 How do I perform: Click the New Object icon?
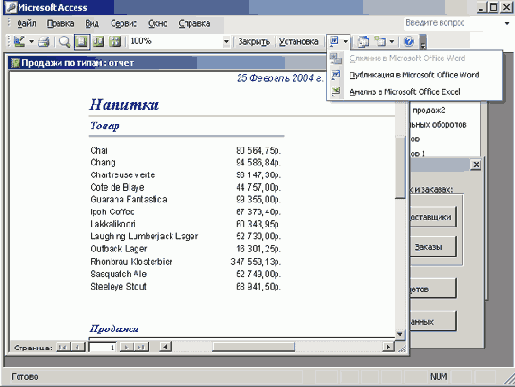(380, 42)
